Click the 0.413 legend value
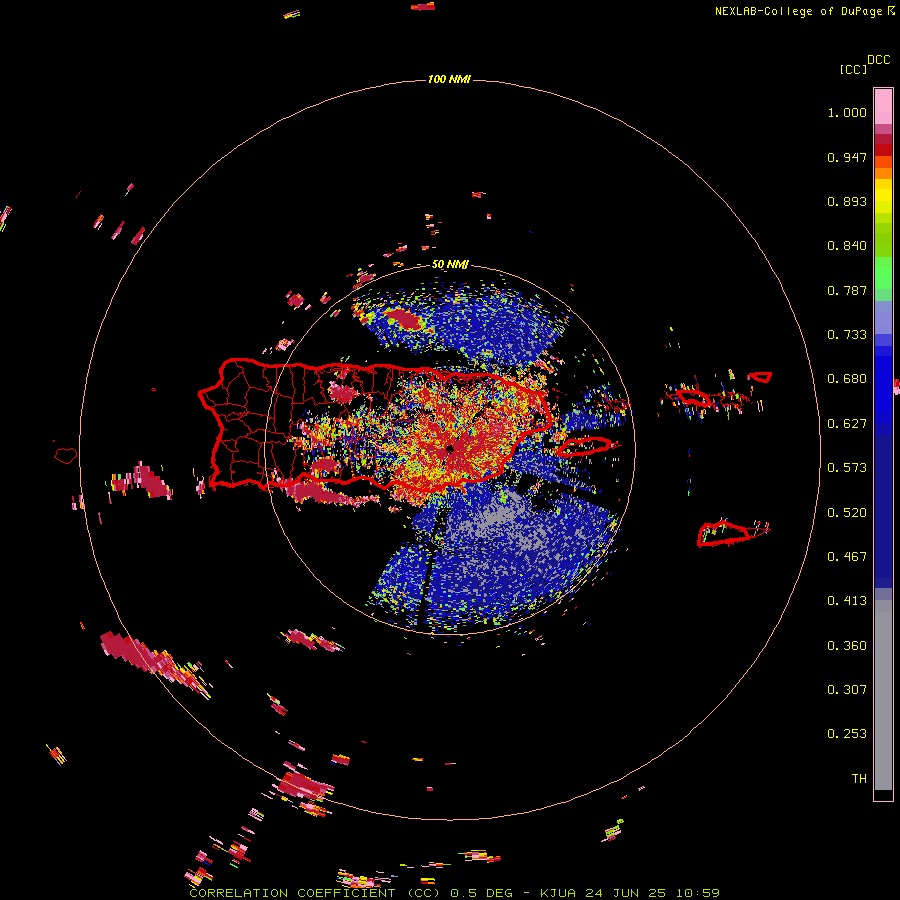The height and width of the screenshot is (900, 900). click(x=847, y=601)
